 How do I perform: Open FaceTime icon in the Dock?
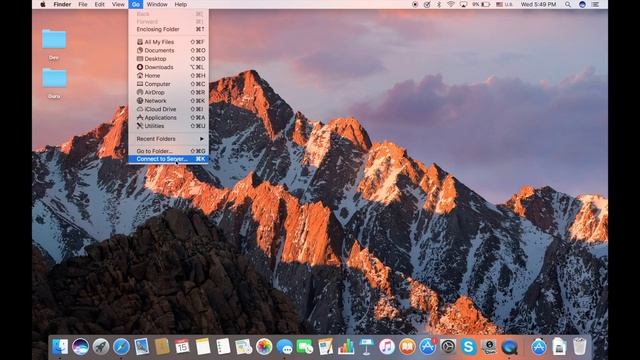[x=305, y=347]
